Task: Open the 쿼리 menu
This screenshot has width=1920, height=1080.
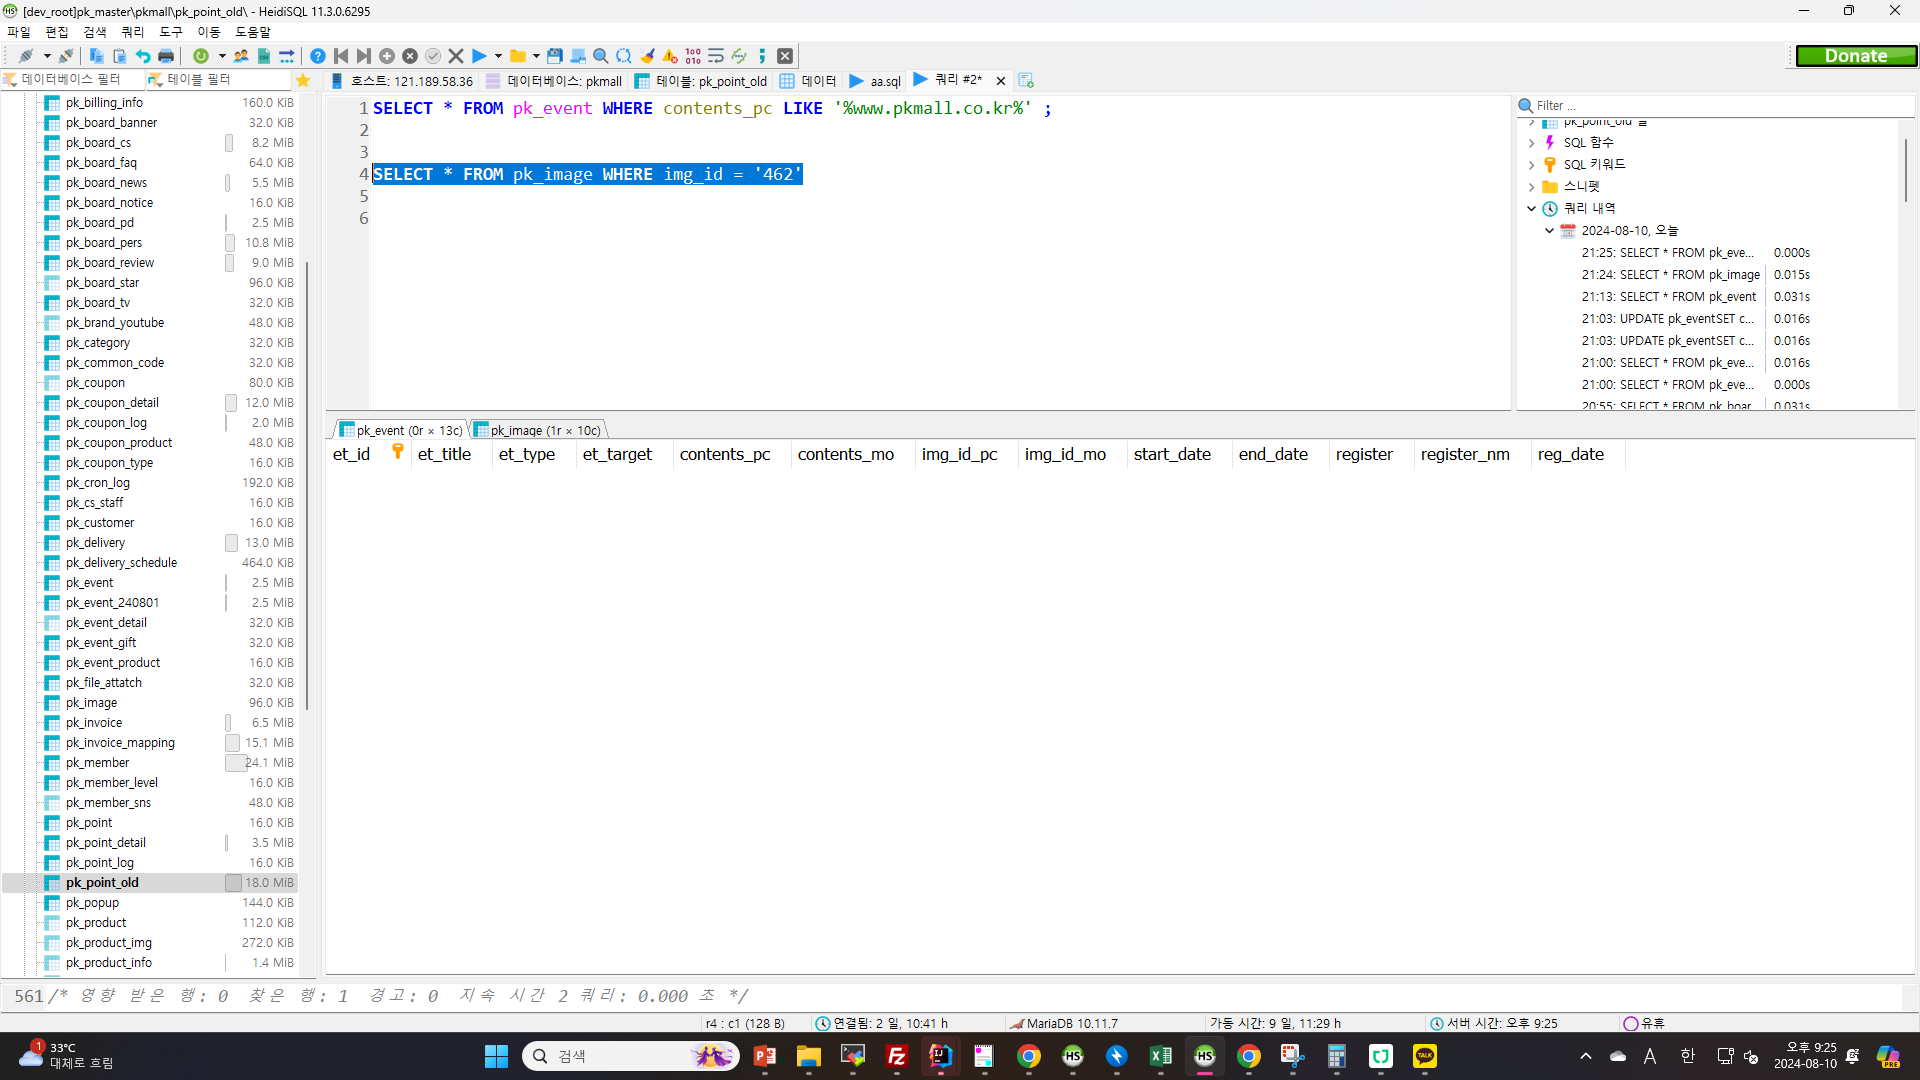Action: (133, 32)
